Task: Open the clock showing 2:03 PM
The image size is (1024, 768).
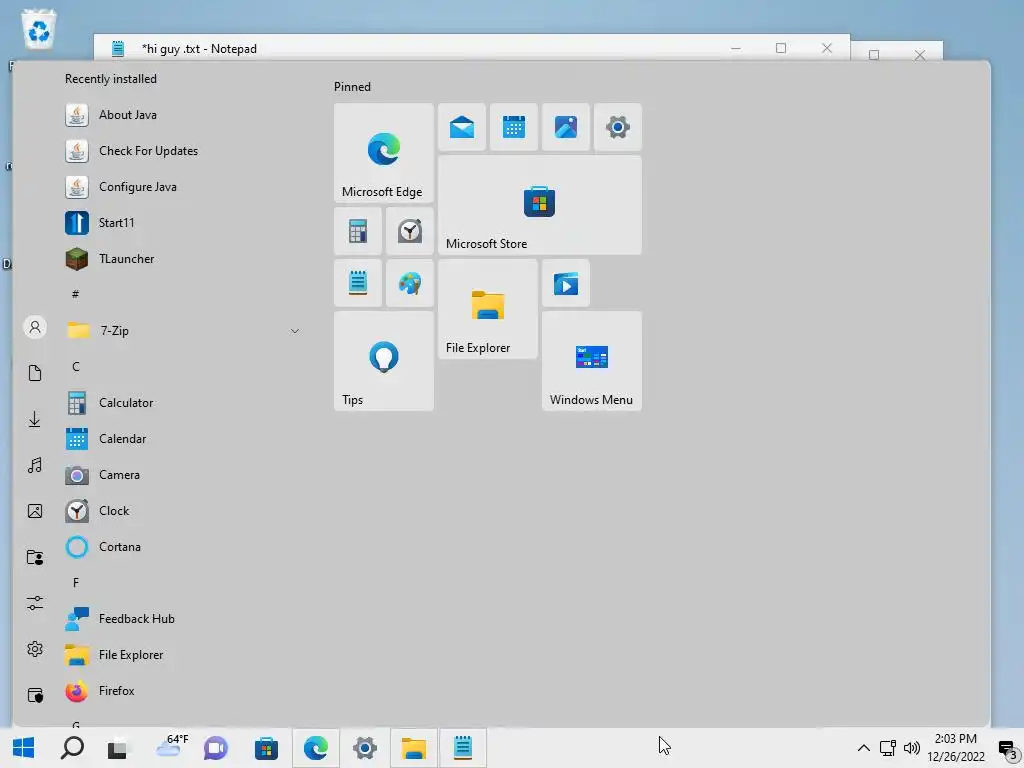Action: (956, 748)
